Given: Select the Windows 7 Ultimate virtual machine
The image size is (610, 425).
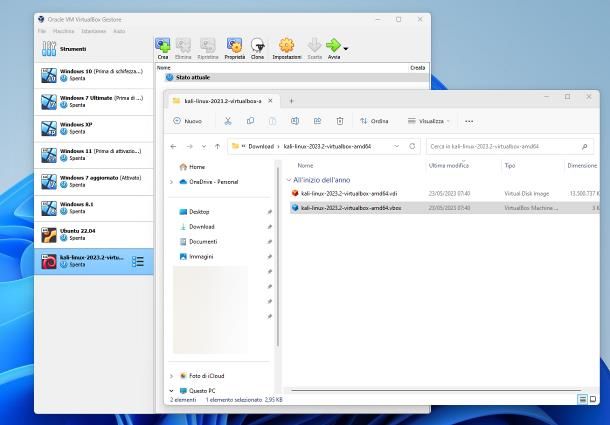Looking at the screenshot, I should coord(93,102).
